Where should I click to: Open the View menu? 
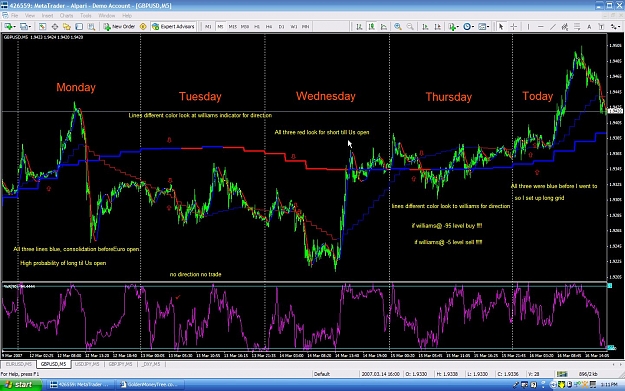[x=30, y=16]
